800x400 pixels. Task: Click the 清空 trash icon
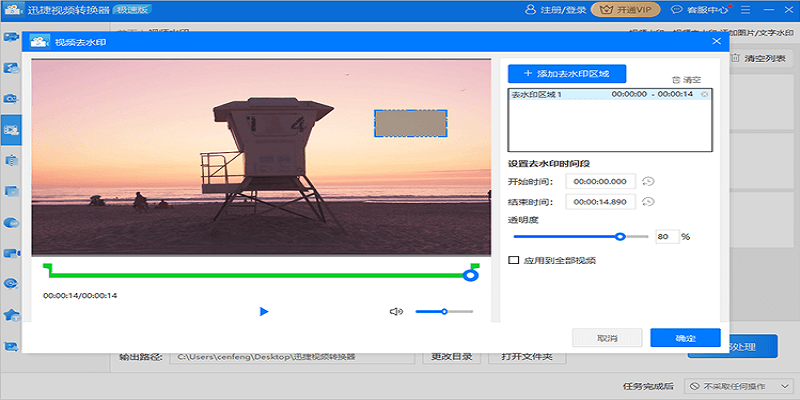coord(676,79)
